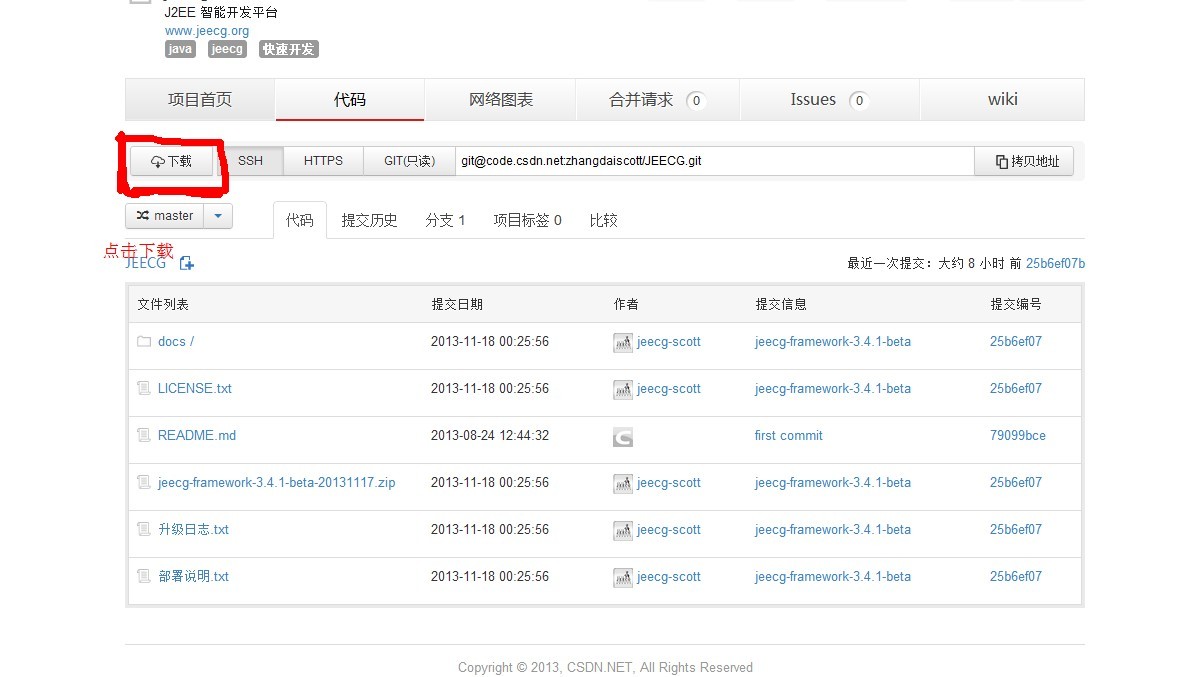This screenshot has width=1187, height=677.
Task: Click the 提交日期 column header
Action: pos(456,304)
